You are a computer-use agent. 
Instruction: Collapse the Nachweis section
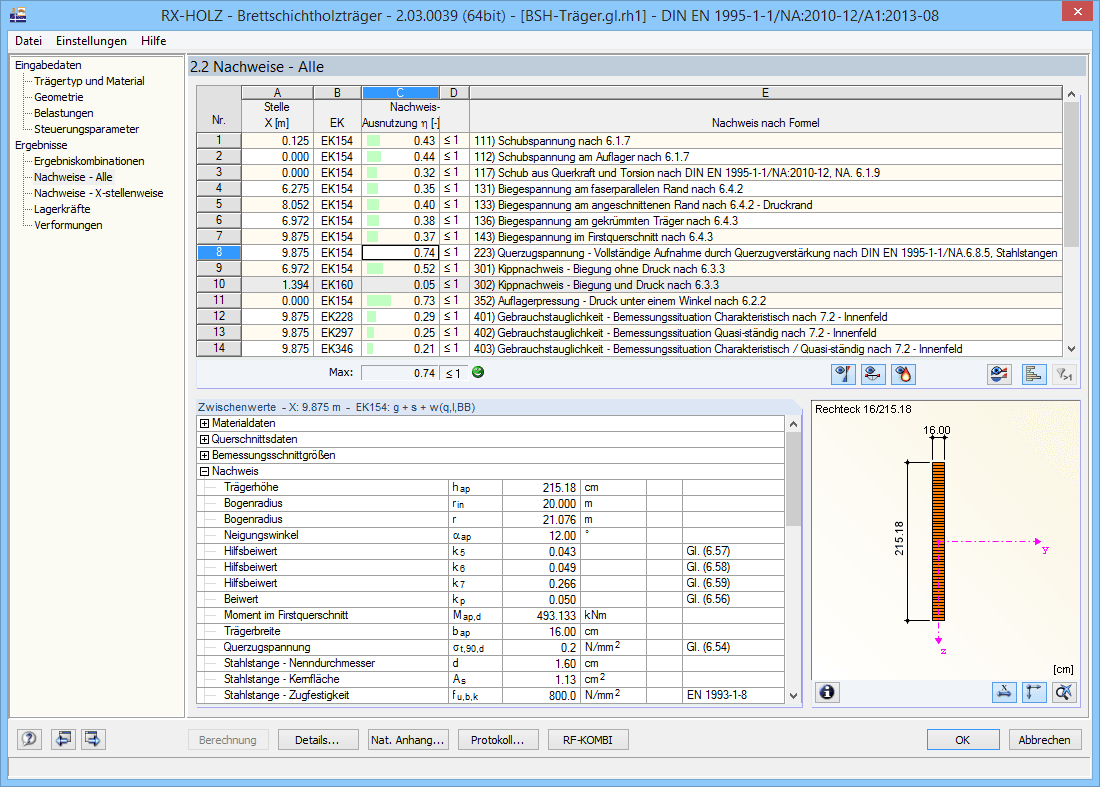coord(205,471)
